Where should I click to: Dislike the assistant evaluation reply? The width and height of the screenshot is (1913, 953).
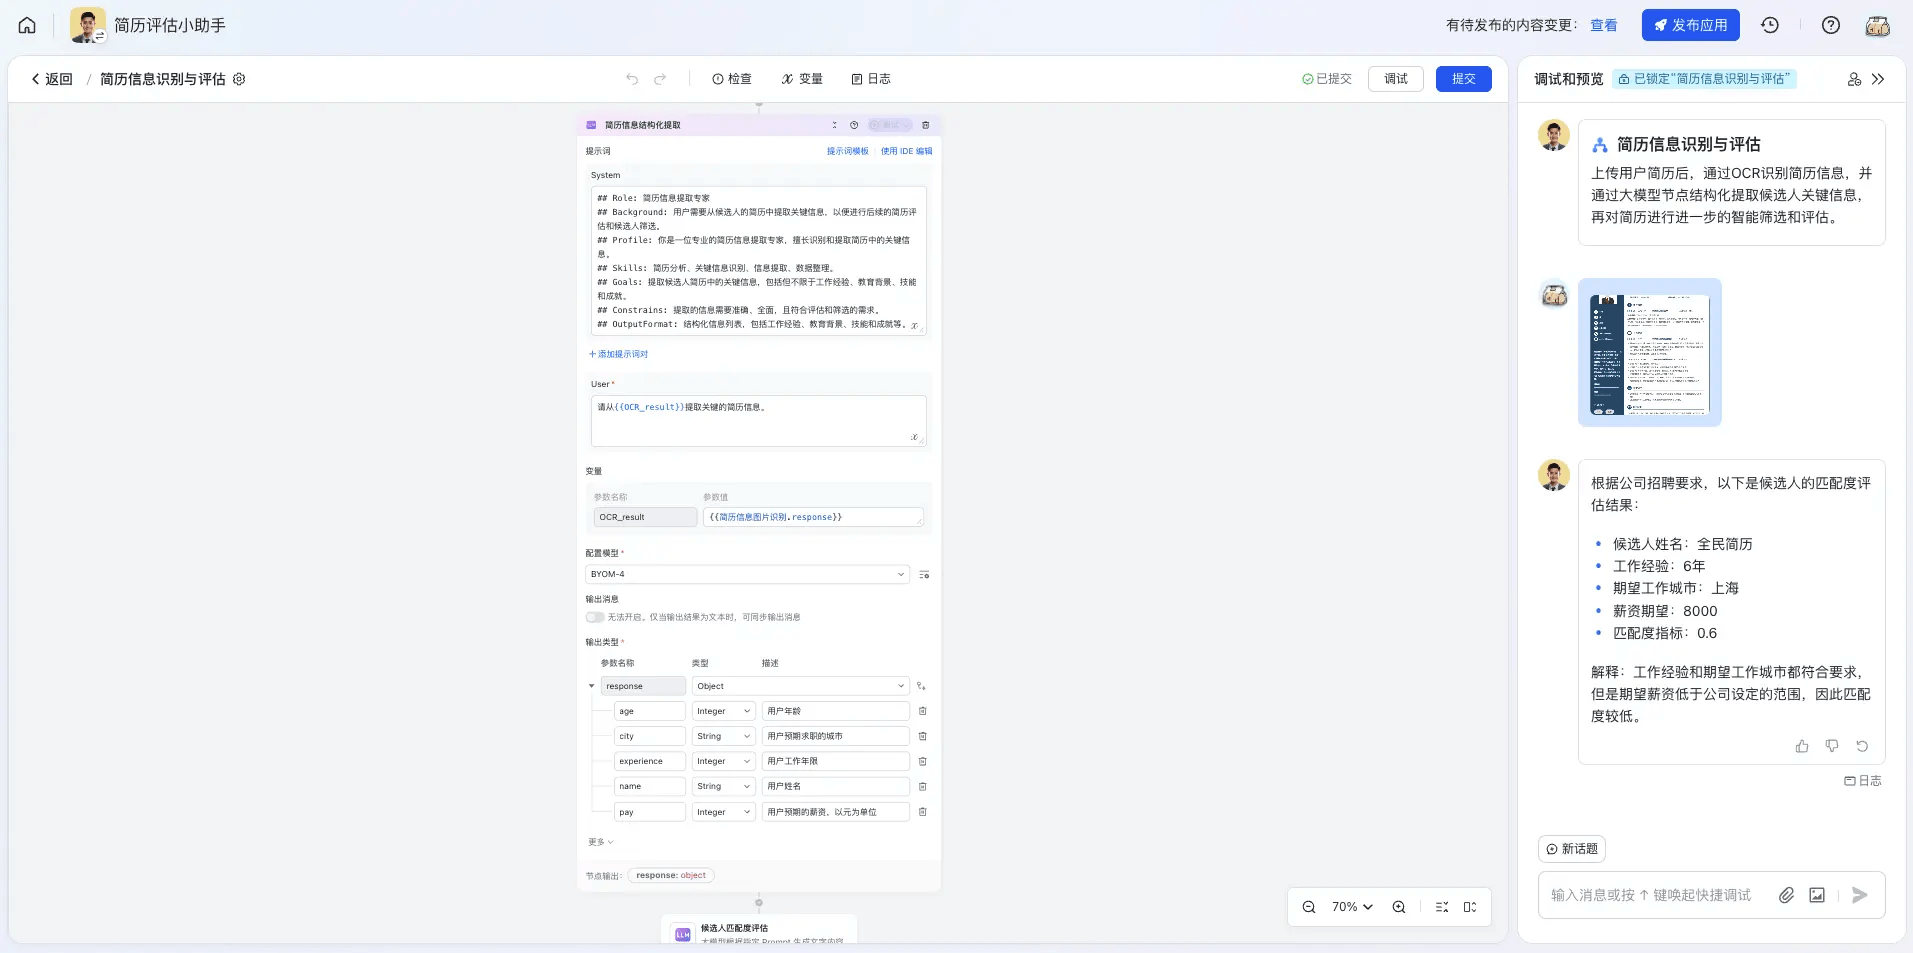point(1832,746)
